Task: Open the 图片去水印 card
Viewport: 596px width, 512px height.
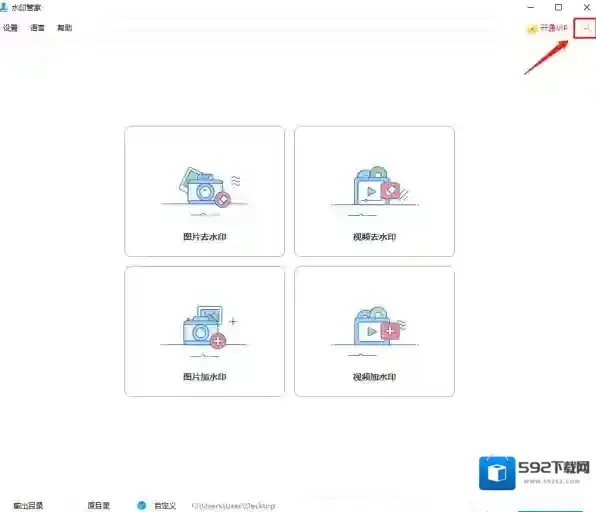Action: coord(204,191)
